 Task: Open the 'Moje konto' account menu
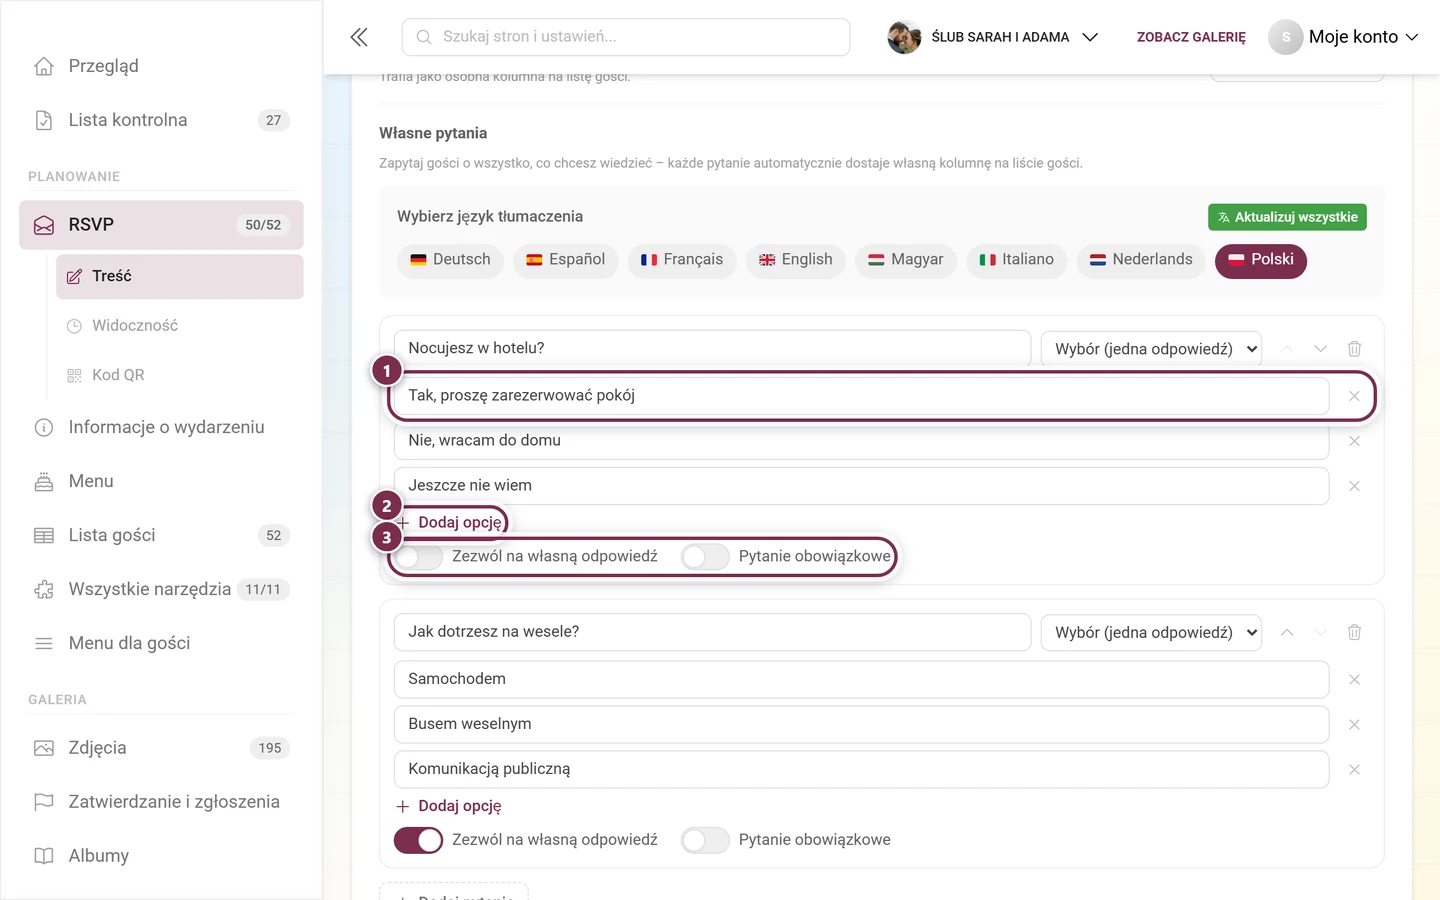tap(1344, 37)
